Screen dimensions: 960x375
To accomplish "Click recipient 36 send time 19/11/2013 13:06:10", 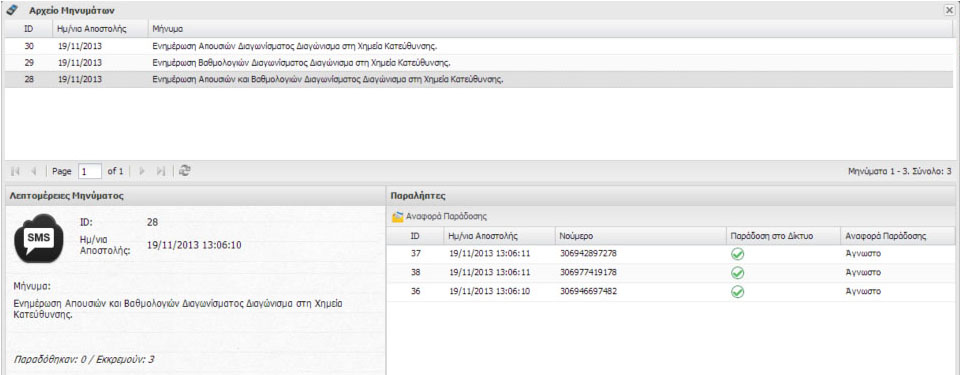I will click(x=489, y=291).
